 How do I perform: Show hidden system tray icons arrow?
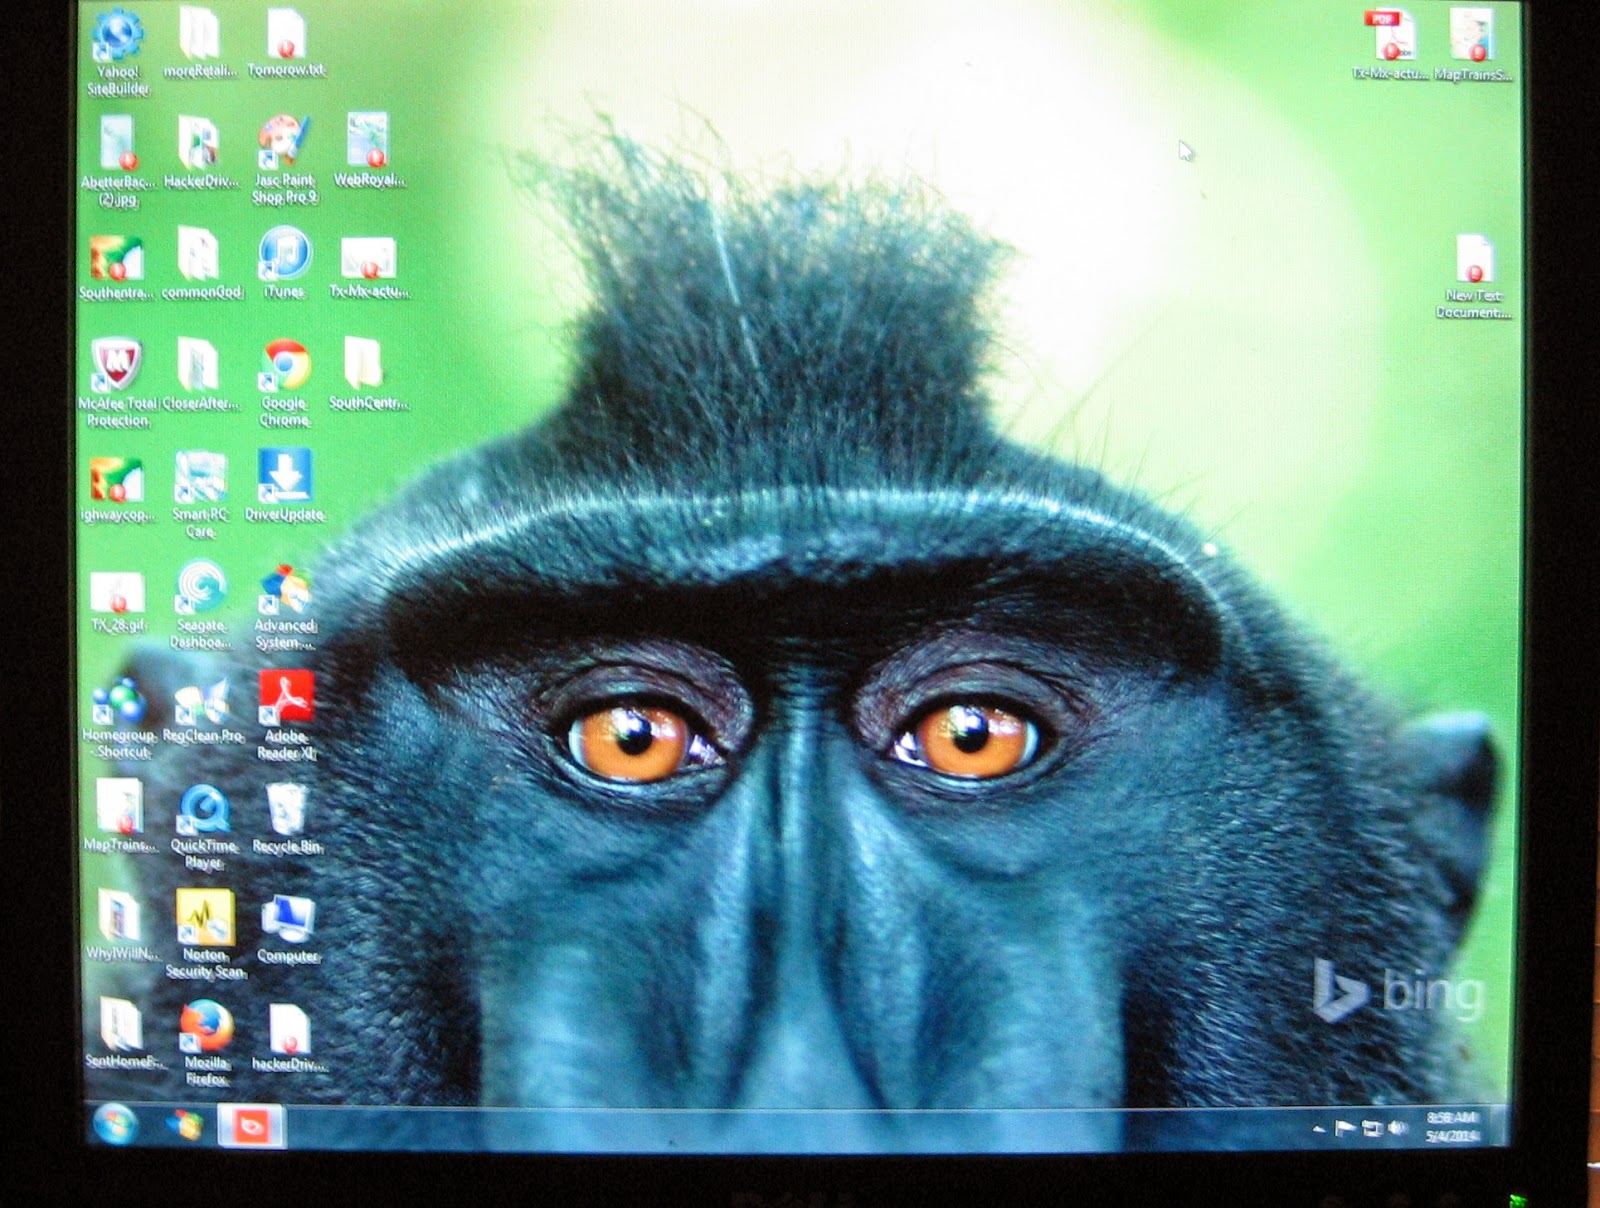(x=1318, y=1129)
